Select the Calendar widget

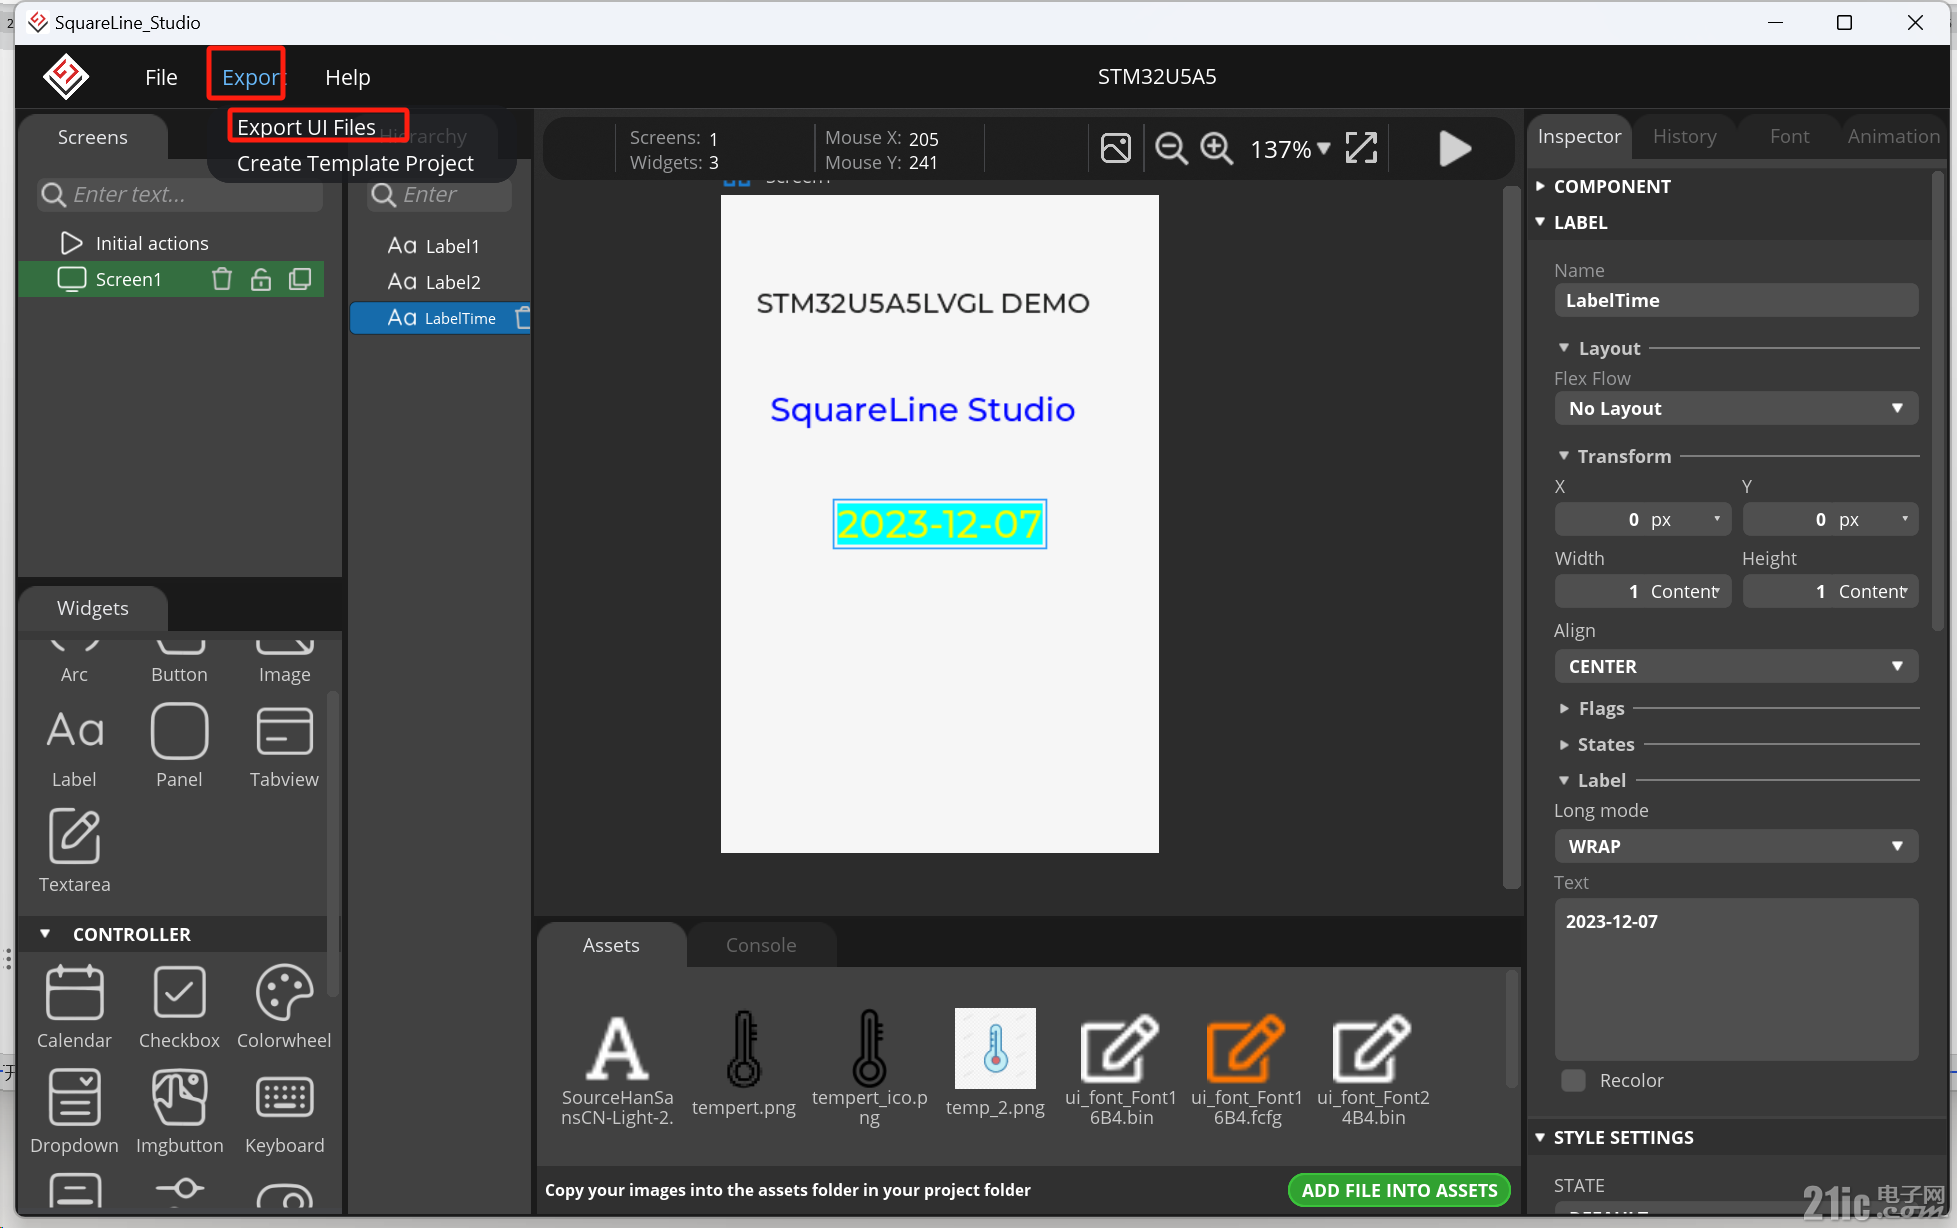(x=74, y=1007)
